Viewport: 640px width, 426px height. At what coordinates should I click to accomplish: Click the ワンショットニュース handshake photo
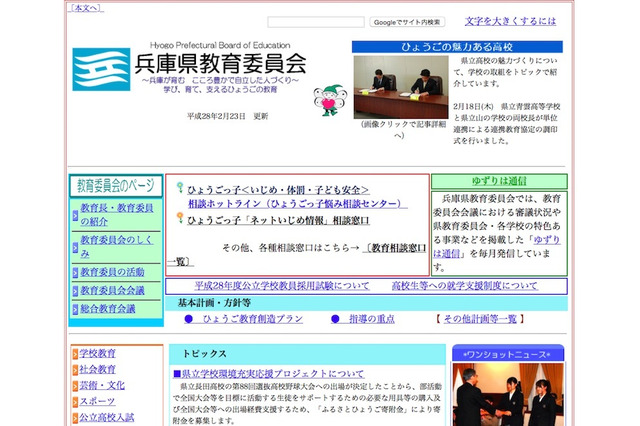coord(508,395)
